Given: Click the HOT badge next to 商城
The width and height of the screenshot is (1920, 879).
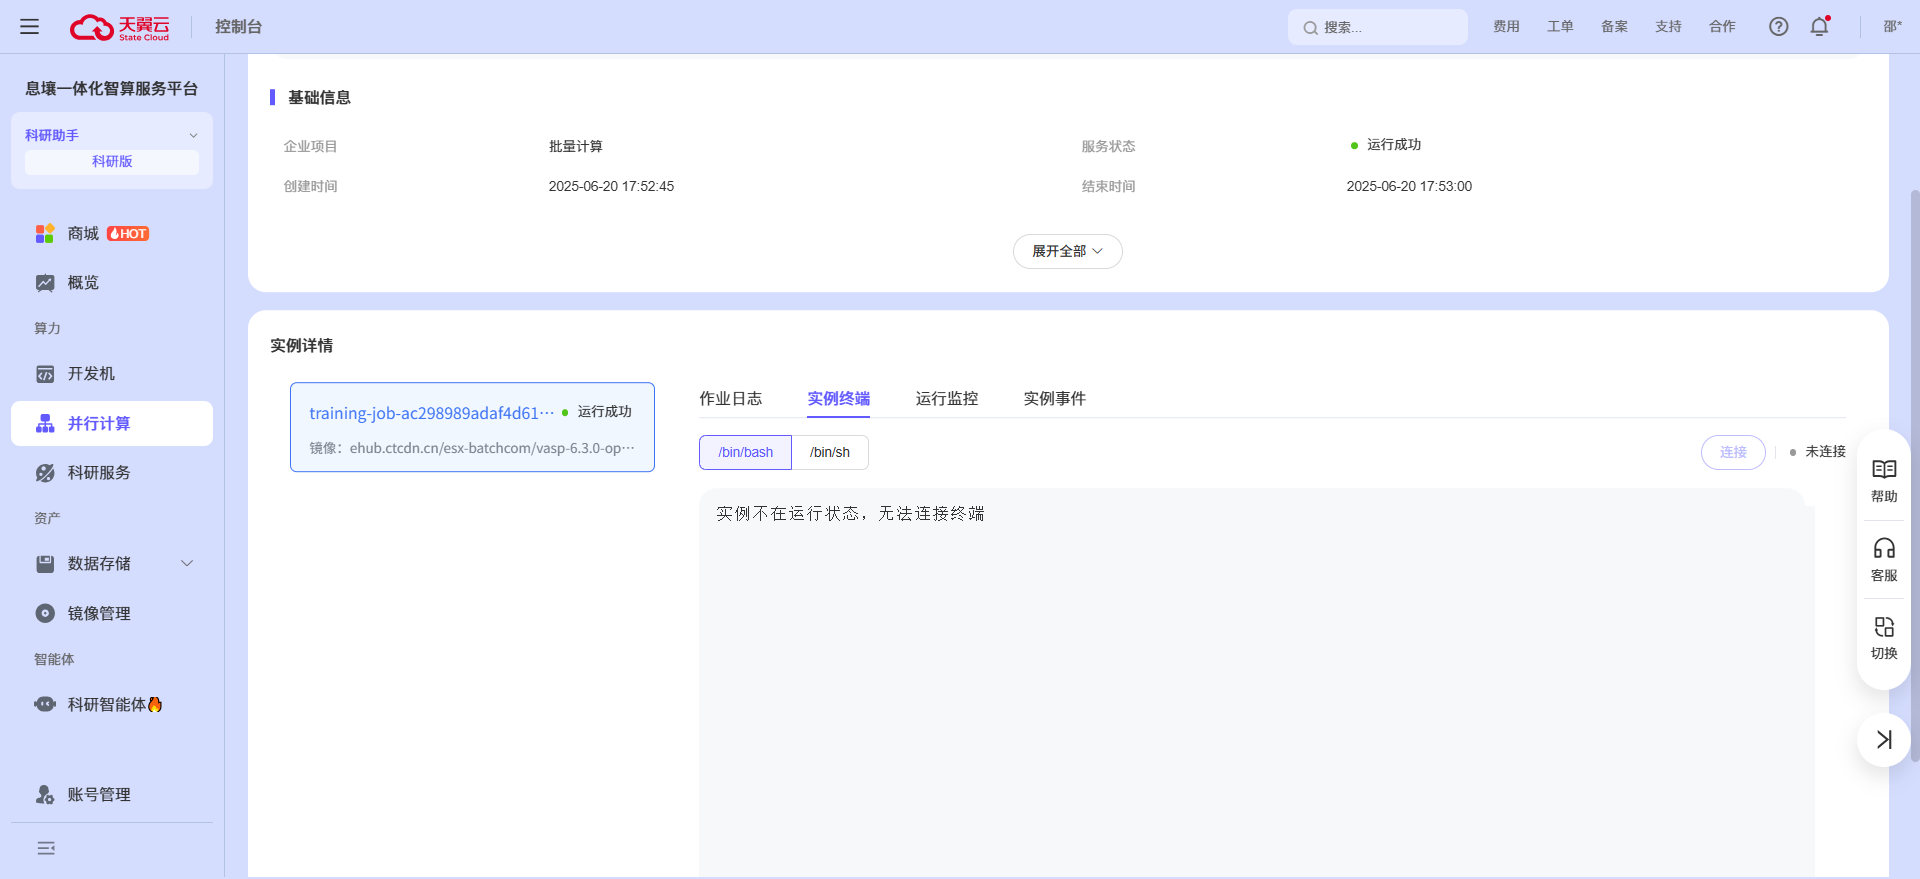Looking at the screenshot, I should (x=128, y=234).
